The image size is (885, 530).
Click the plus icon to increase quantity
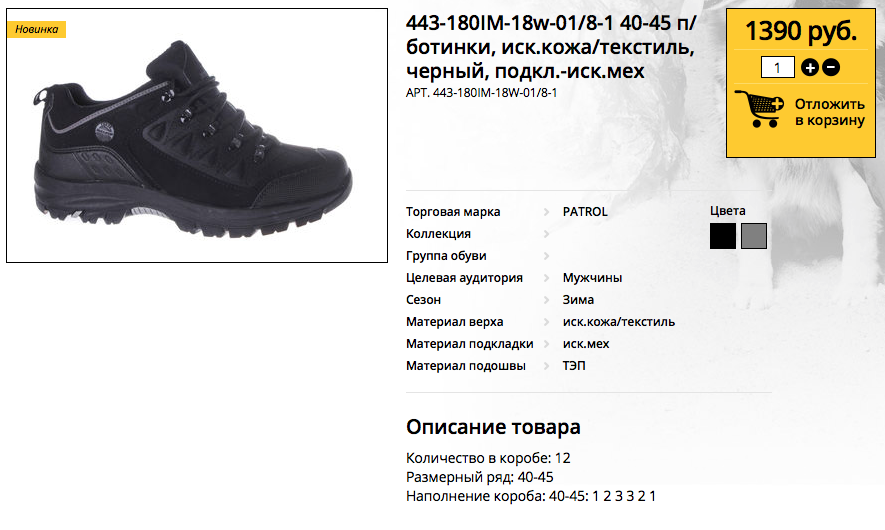pyautogui.click(x=810, y=68)
